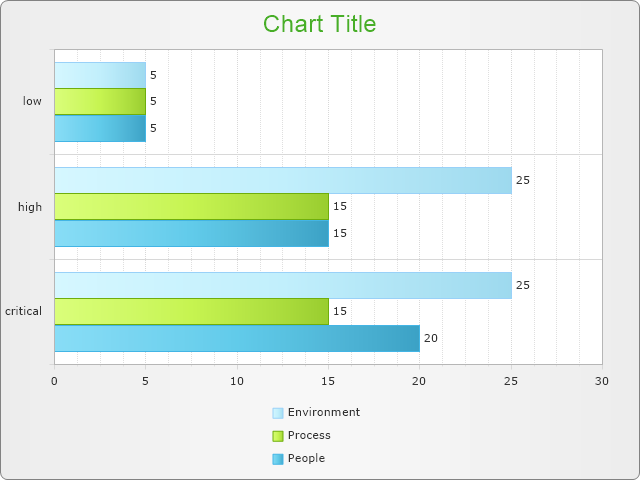Select the People bar in high group

(x=191, y=233)
